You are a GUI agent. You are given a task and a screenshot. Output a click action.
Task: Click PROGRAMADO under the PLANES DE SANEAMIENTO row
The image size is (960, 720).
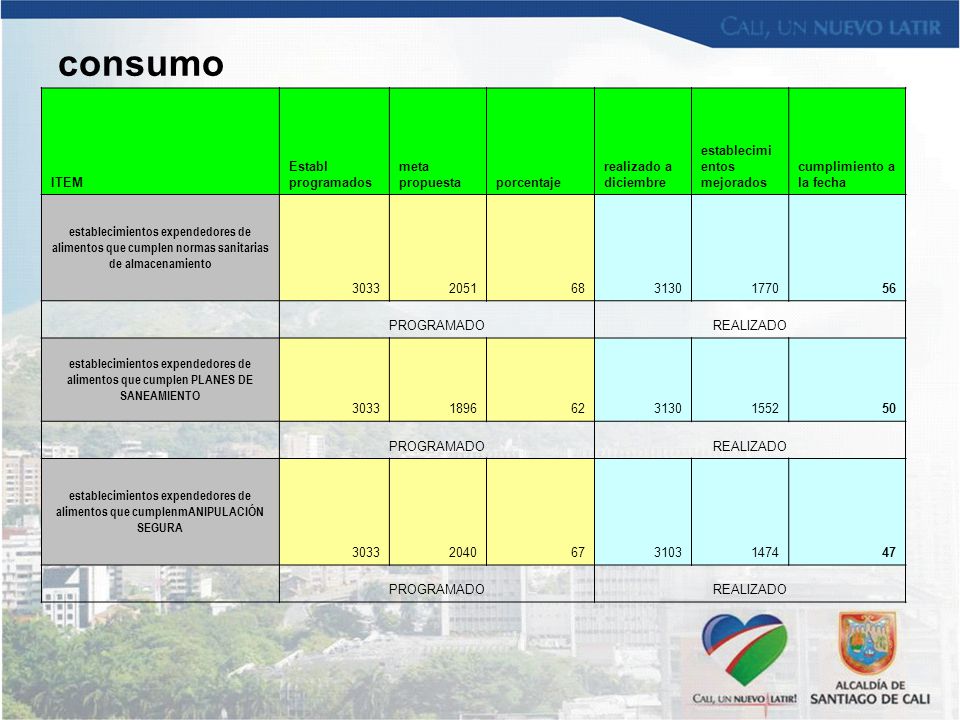[437, 446]
